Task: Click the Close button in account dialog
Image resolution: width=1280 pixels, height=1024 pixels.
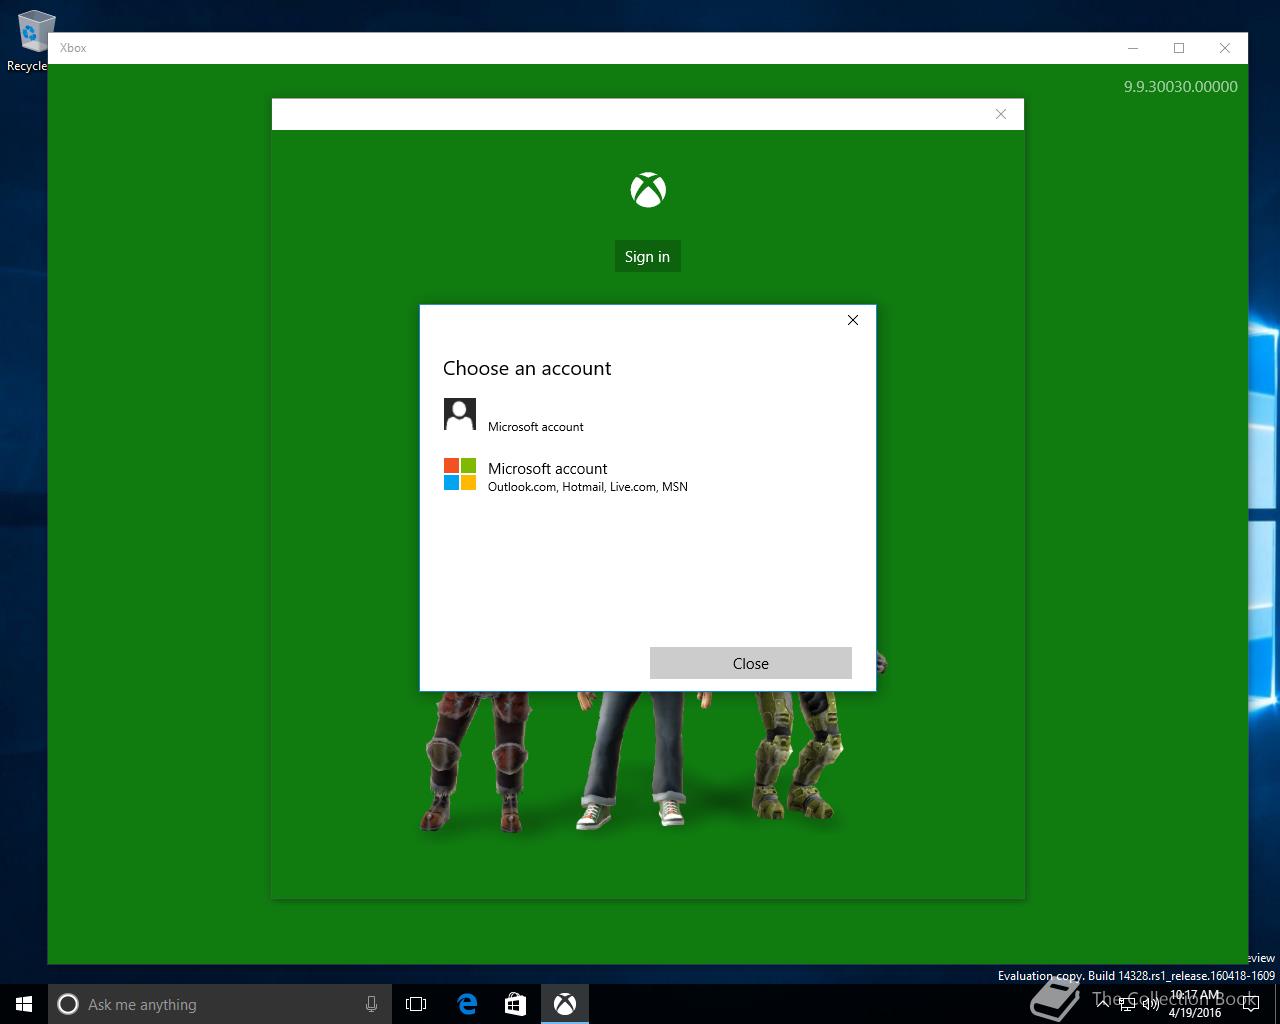Action: coord(750,663)
